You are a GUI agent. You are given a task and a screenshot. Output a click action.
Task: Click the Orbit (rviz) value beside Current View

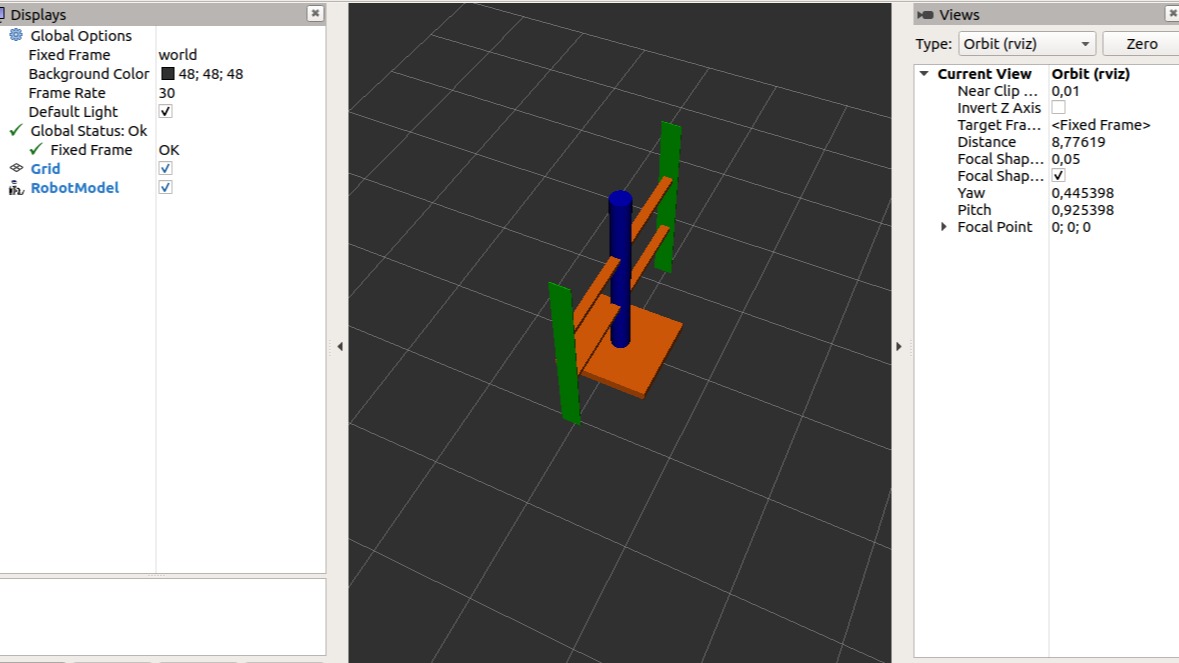1090,74
